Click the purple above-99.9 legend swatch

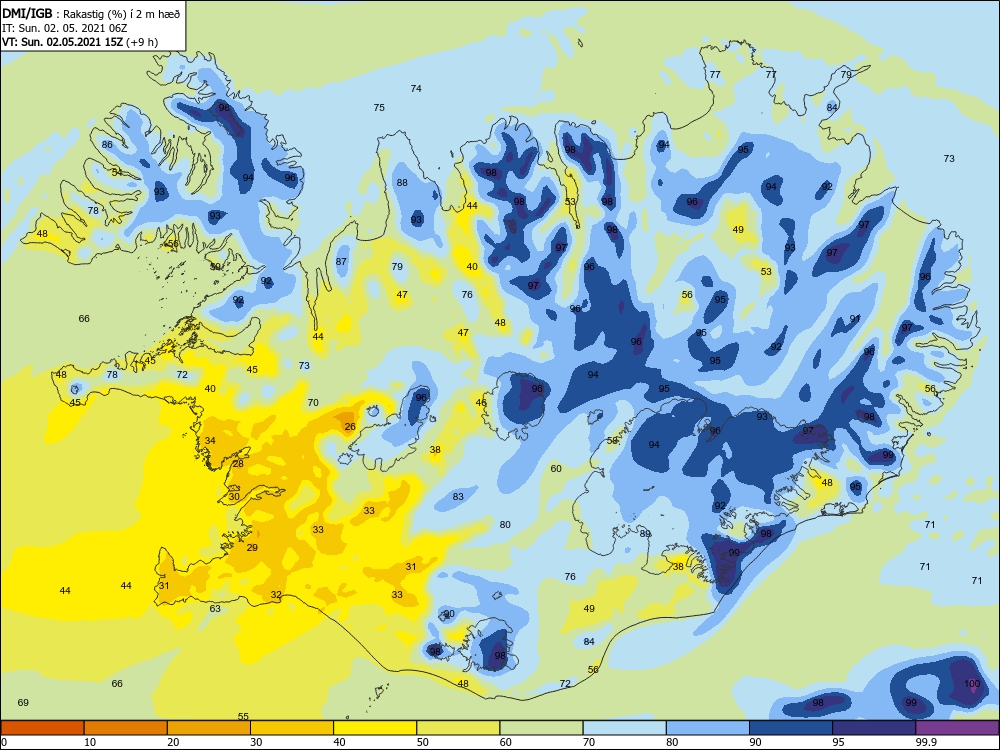pos(957,728)
